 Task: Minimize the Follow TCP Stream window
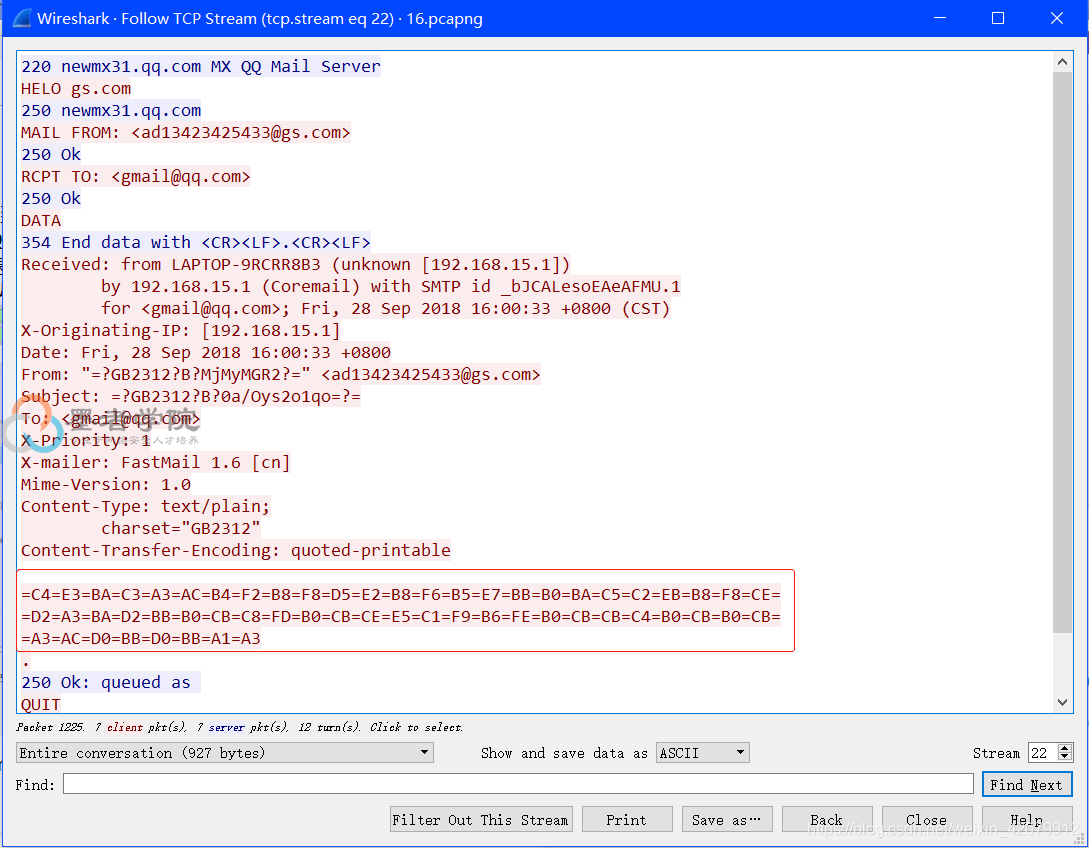point(940,18)
